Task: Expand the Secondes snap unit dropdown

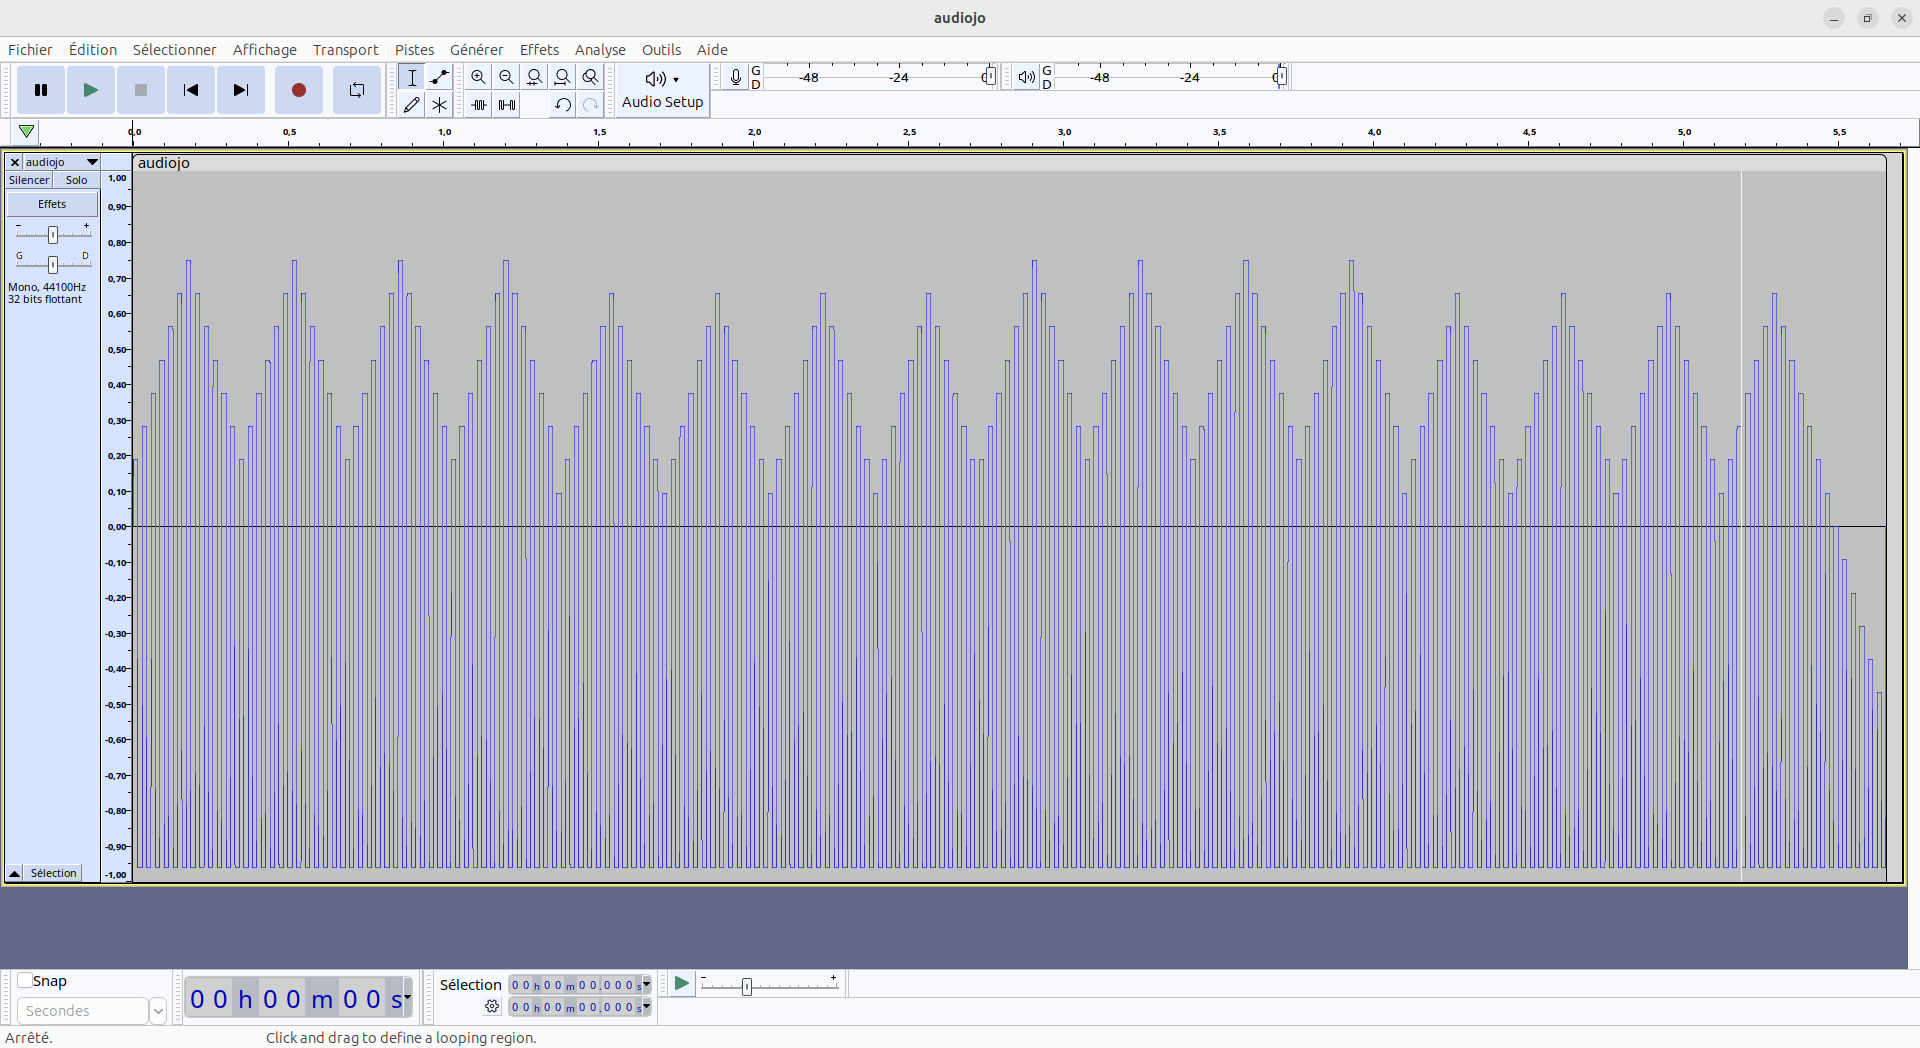Action: coord(157,1011)
